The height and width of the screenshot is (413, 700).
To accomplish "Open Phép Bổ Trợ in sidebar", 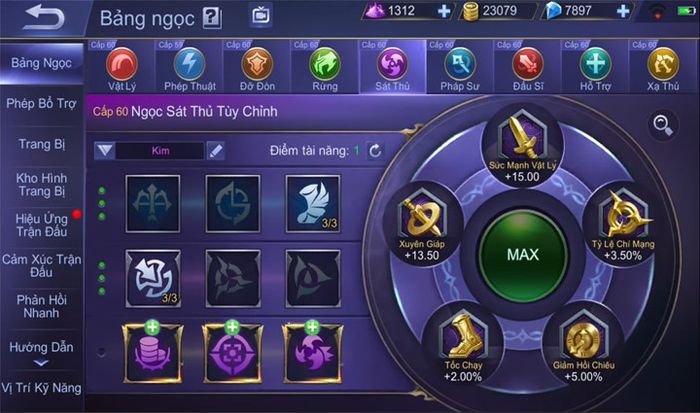I will 41,104.
